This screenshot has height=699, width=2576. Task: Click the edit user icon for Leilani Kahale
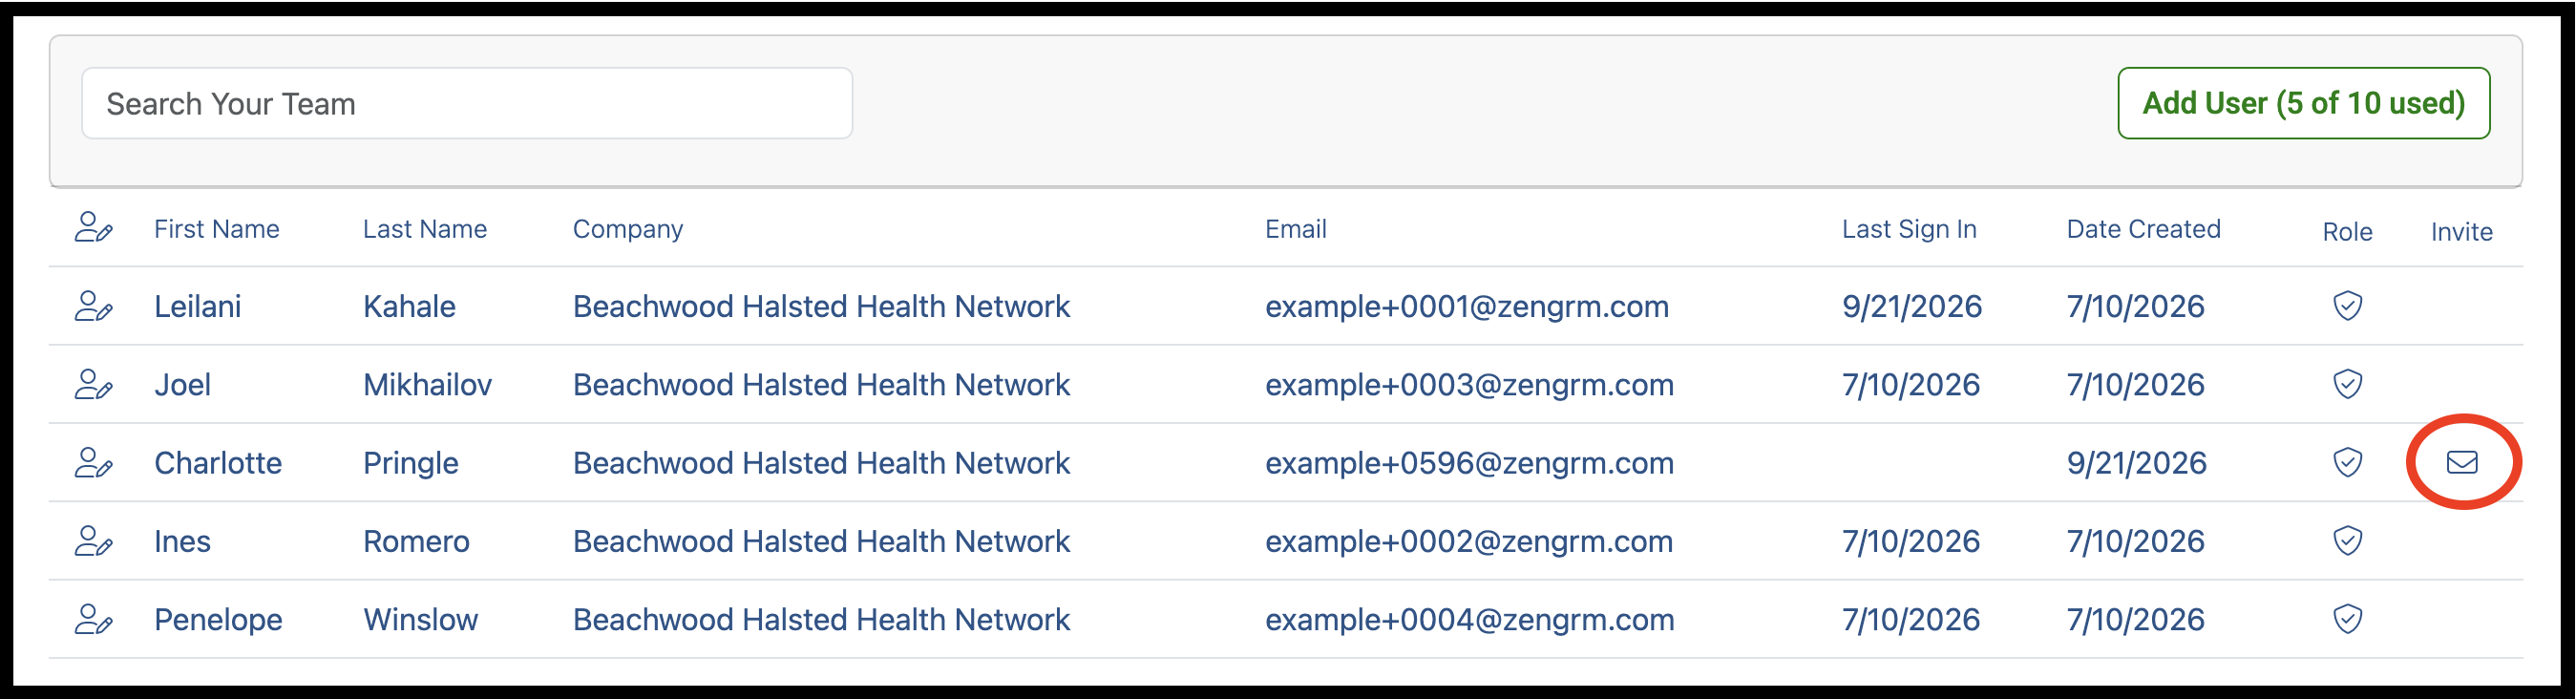93,306
